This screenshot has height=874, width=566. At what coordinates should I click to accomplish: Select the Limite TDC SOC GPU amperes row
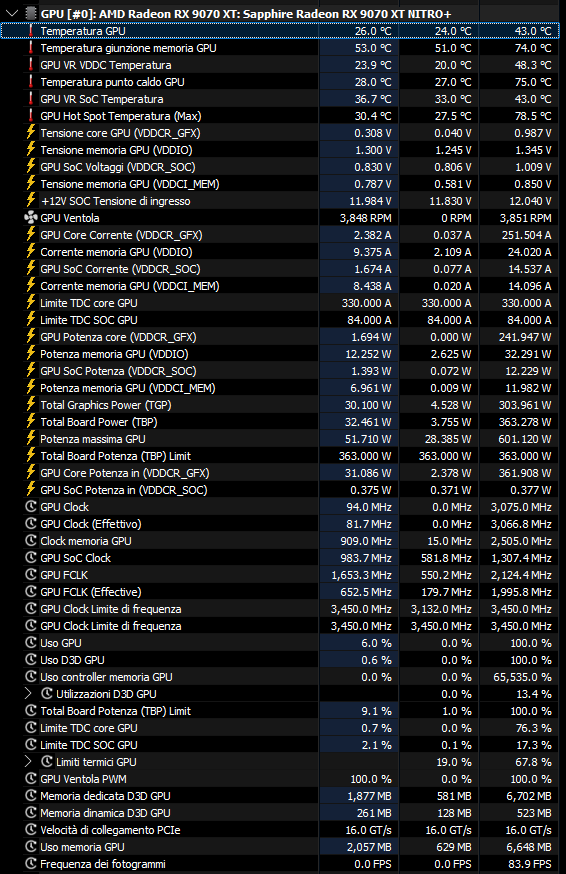(x=280, y=320)
